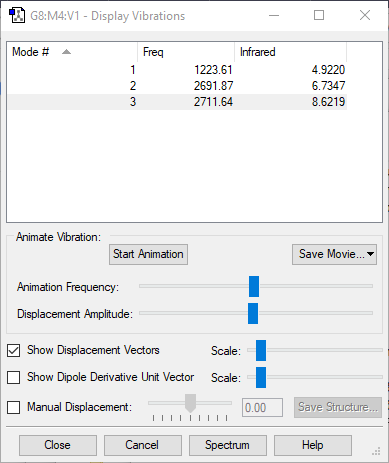Maximize the Display Vibrations window
The height and width of the screenshot is (463, 389).
click(319, 15)
